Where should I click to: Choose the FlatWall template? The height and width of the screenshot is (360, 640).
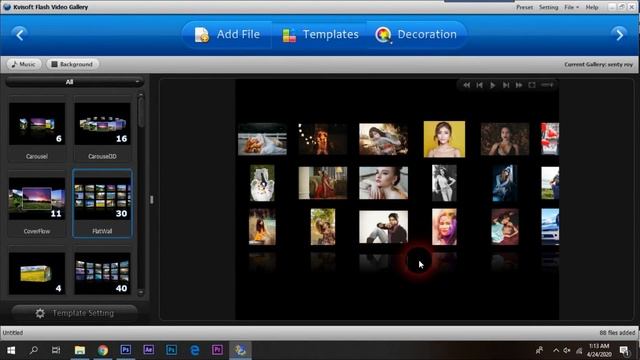pos(102,204)
